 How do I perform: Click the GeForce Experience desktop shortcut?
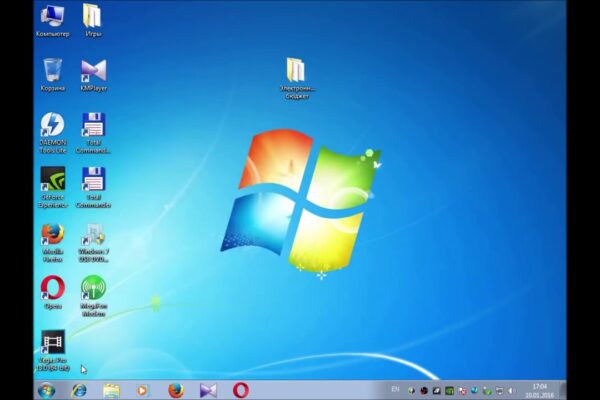52,181
